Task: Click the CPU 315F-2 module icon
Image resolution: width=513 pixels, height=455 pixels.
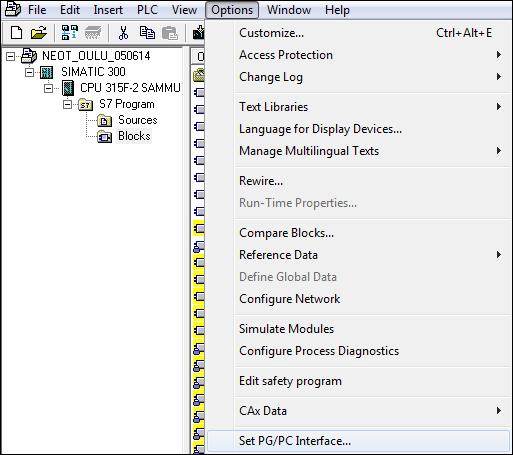Action: (68, 88)
